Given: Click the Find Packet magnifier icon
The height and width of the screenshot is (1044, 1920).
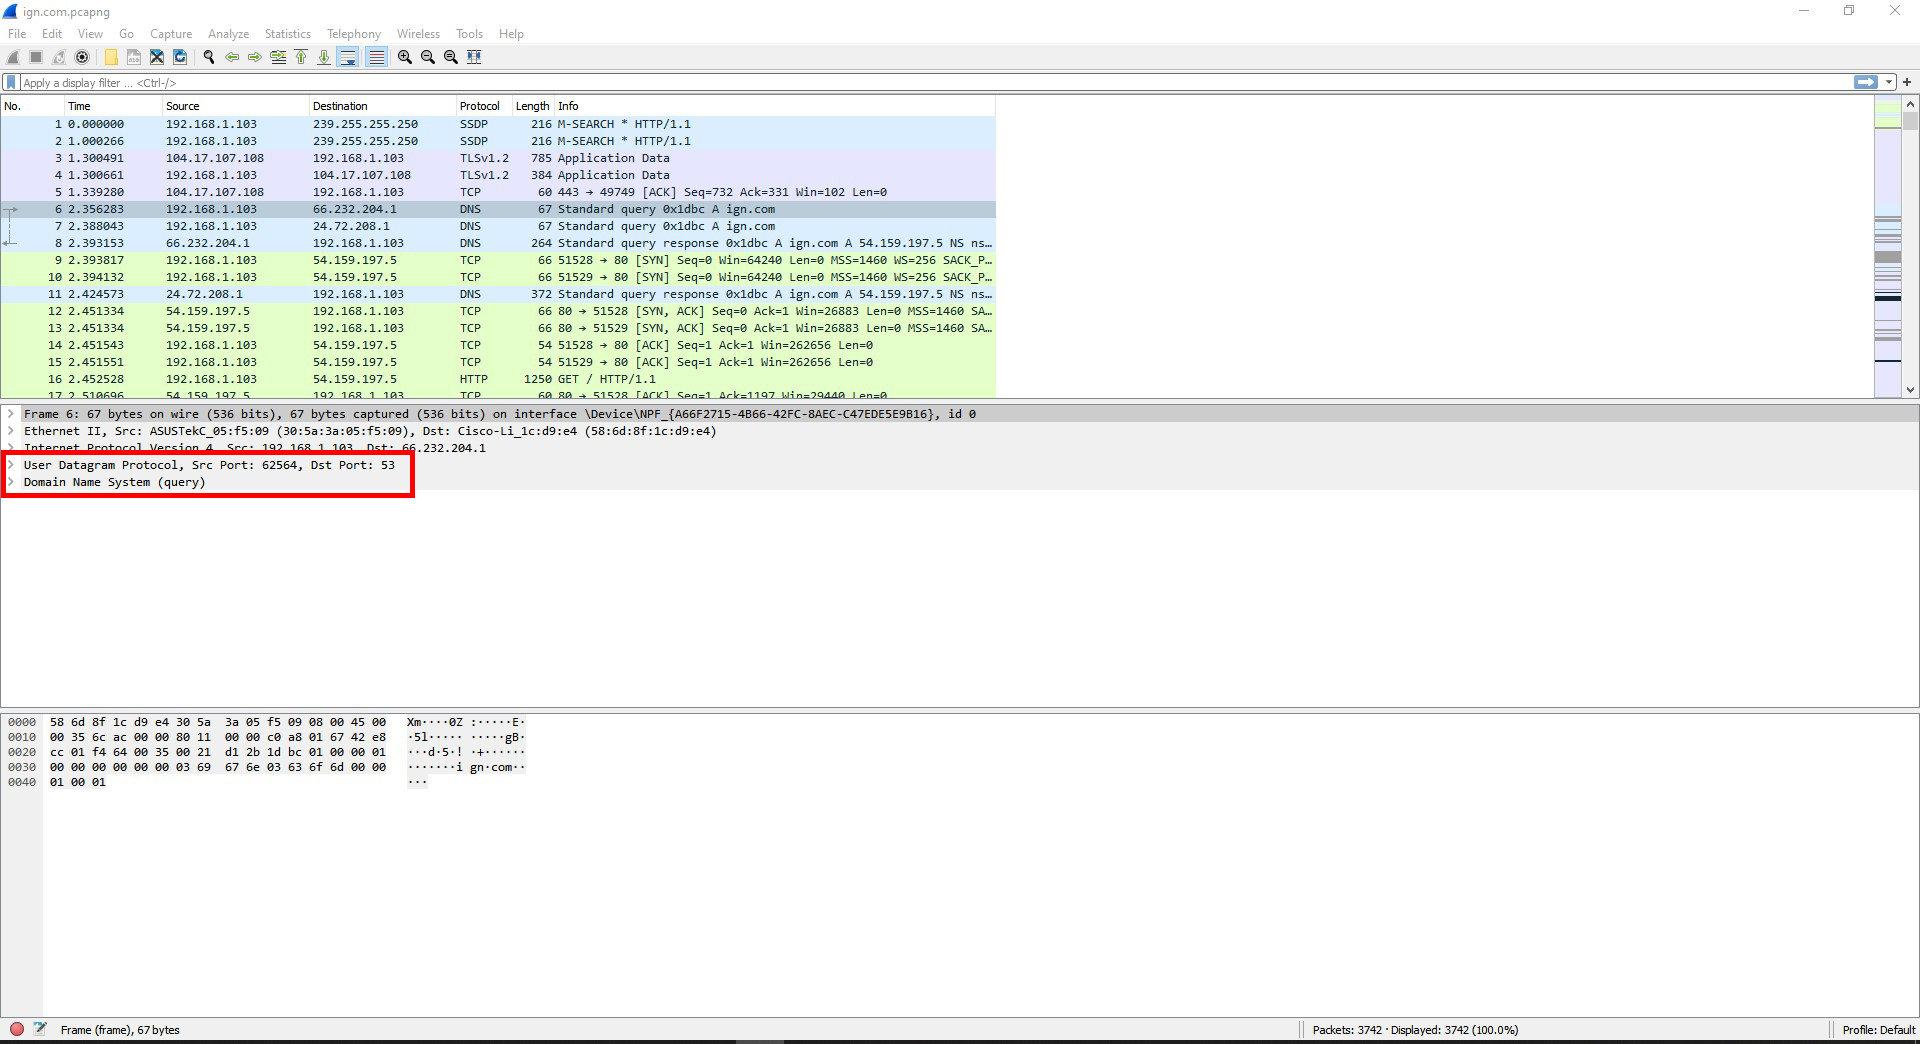Looking at the screenshot, I should (209, 57).
